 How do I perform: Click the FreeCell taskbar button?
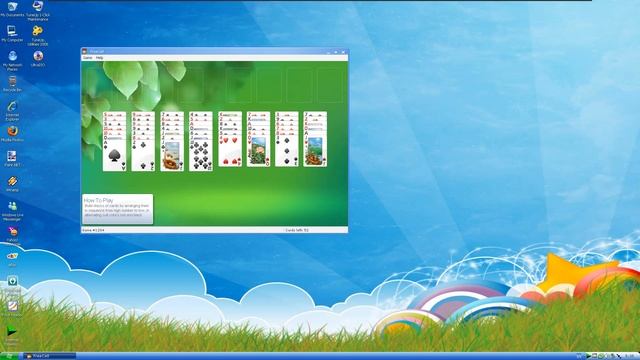click(x=50, y=356)
